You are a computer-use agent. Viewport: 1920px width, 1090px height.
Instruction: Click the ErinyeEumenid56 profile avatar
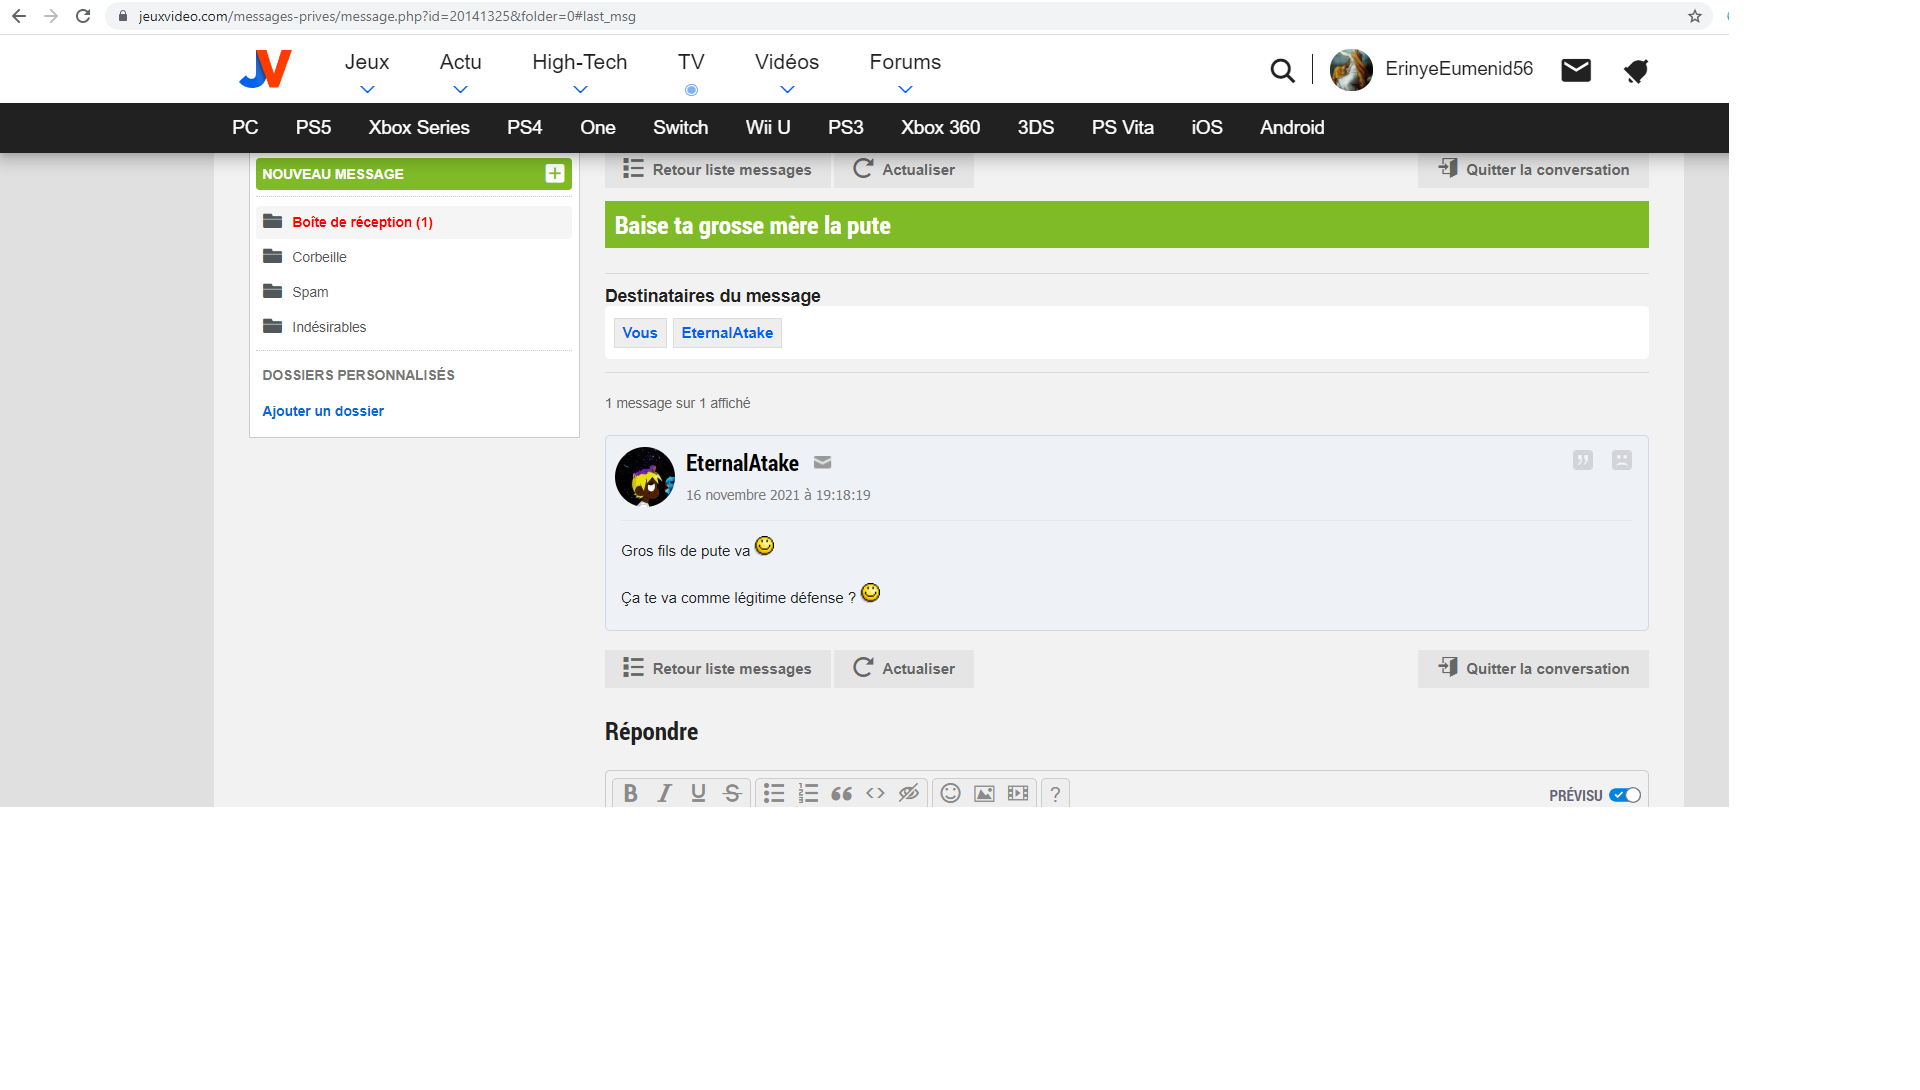tap(1351, 70)
